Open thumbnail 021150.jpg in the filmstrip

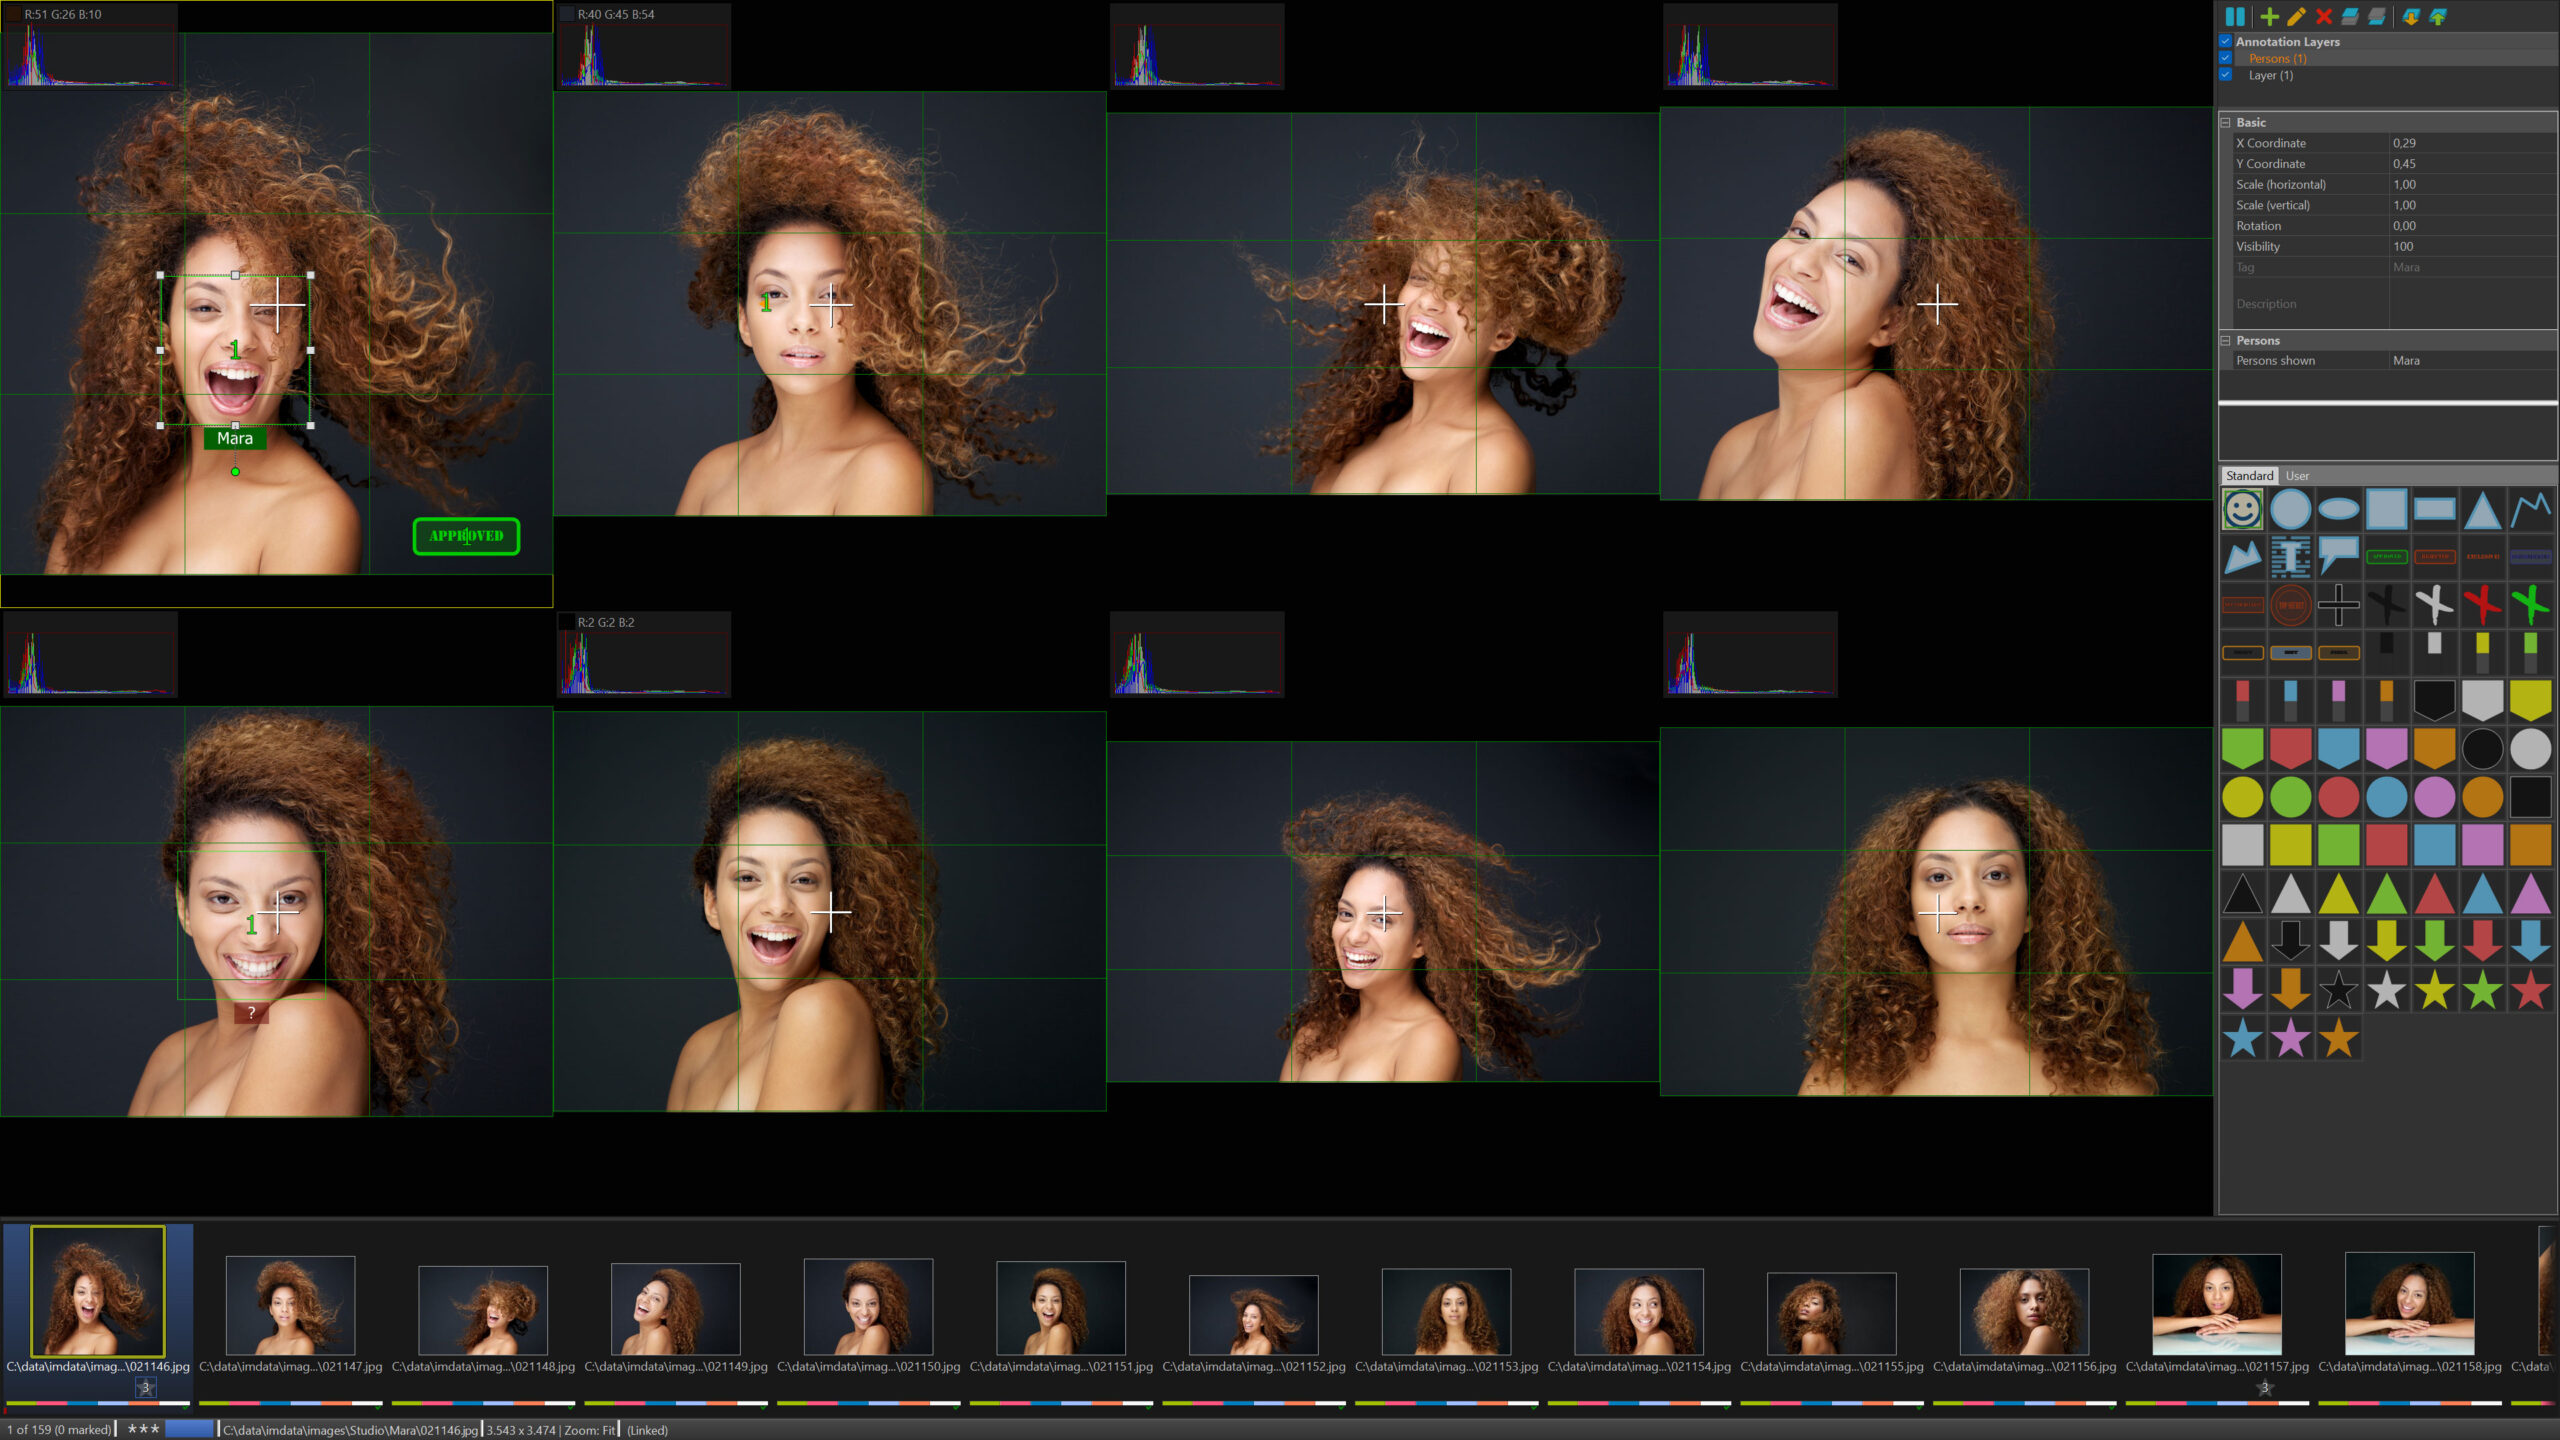click(868, 1307)
